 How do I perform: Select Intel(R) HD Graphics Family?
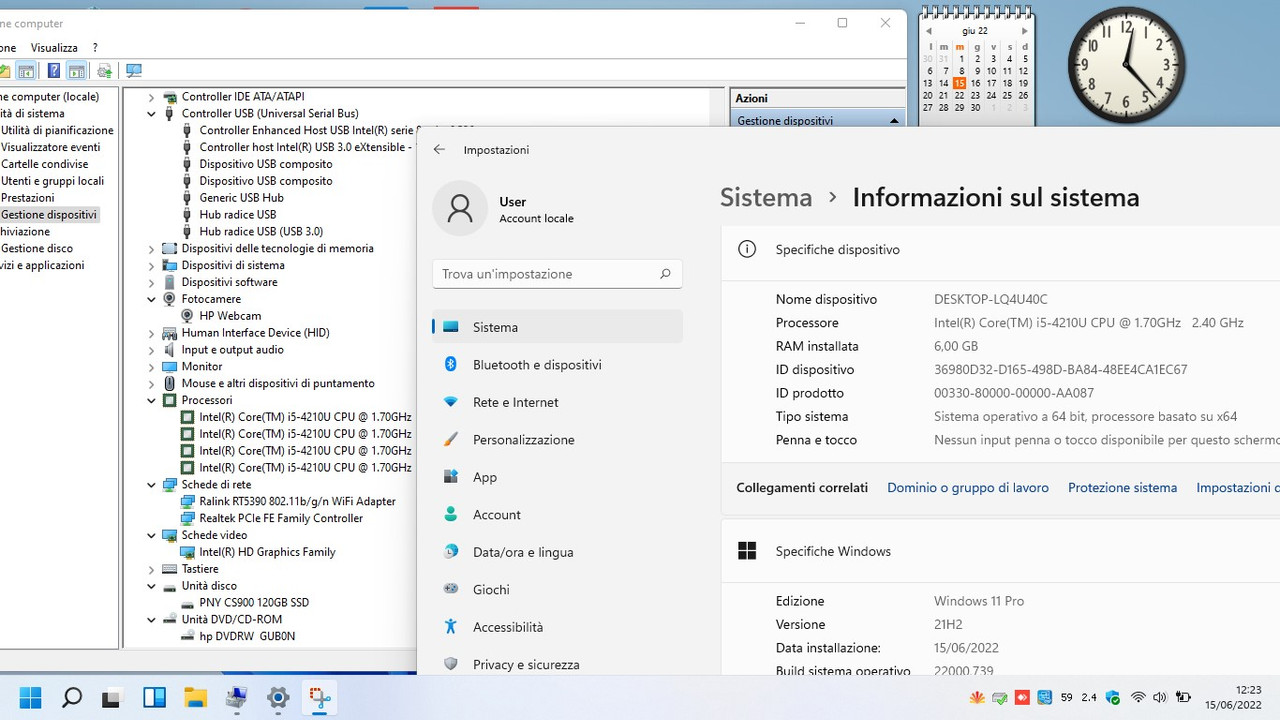coord(267,552)
